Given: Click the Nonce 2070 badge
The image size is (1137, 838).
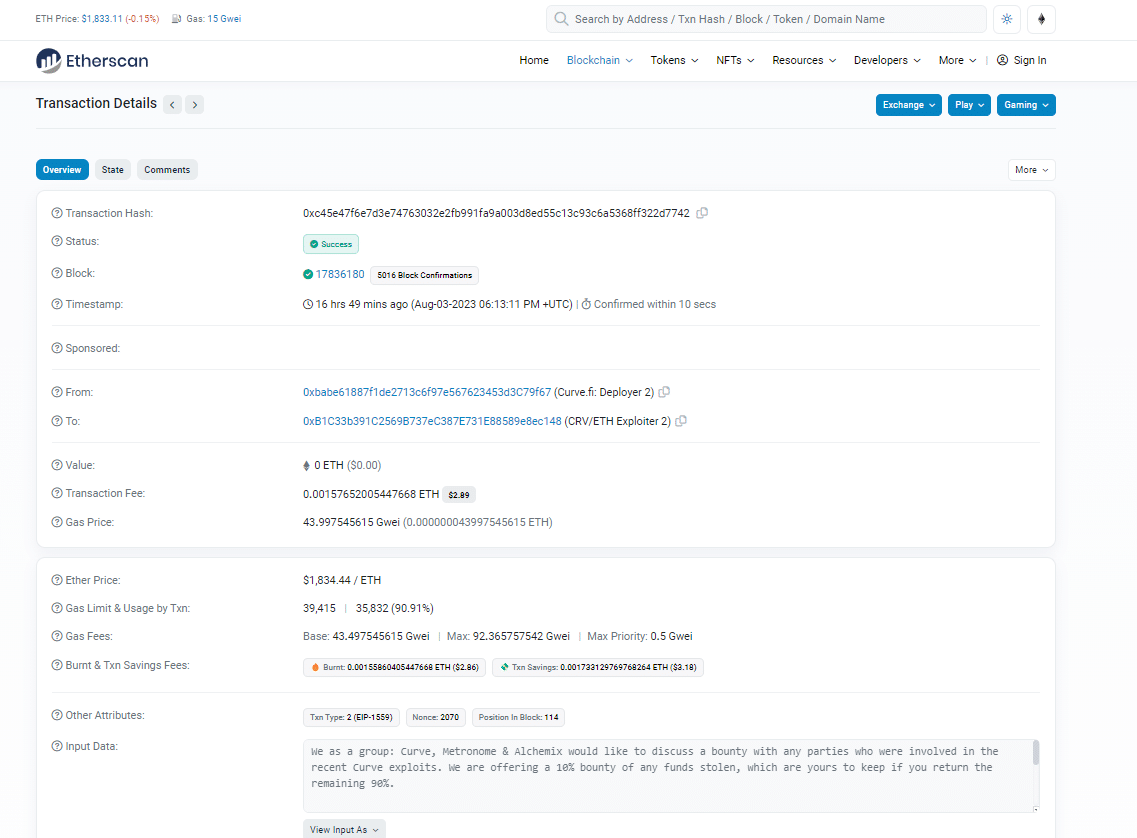Looking at the screenshot, I should tap(436, 718).
